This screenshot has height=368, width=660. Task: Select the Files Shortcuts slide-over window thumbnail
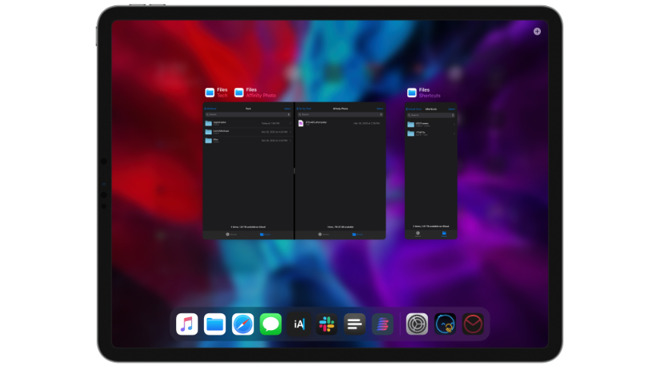pyautogui.click(x=431, y=171)
